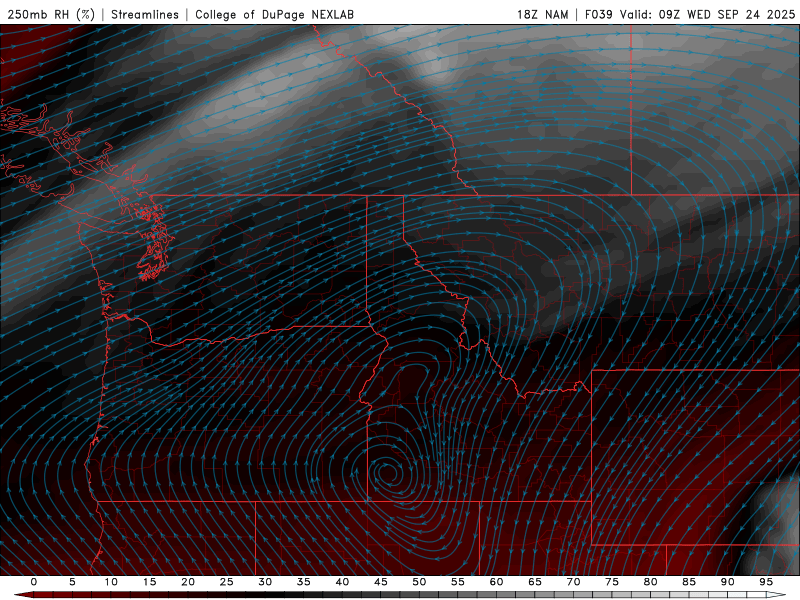Click the "Streamlines" label in header
800x600 pixels.
[145, 14]
